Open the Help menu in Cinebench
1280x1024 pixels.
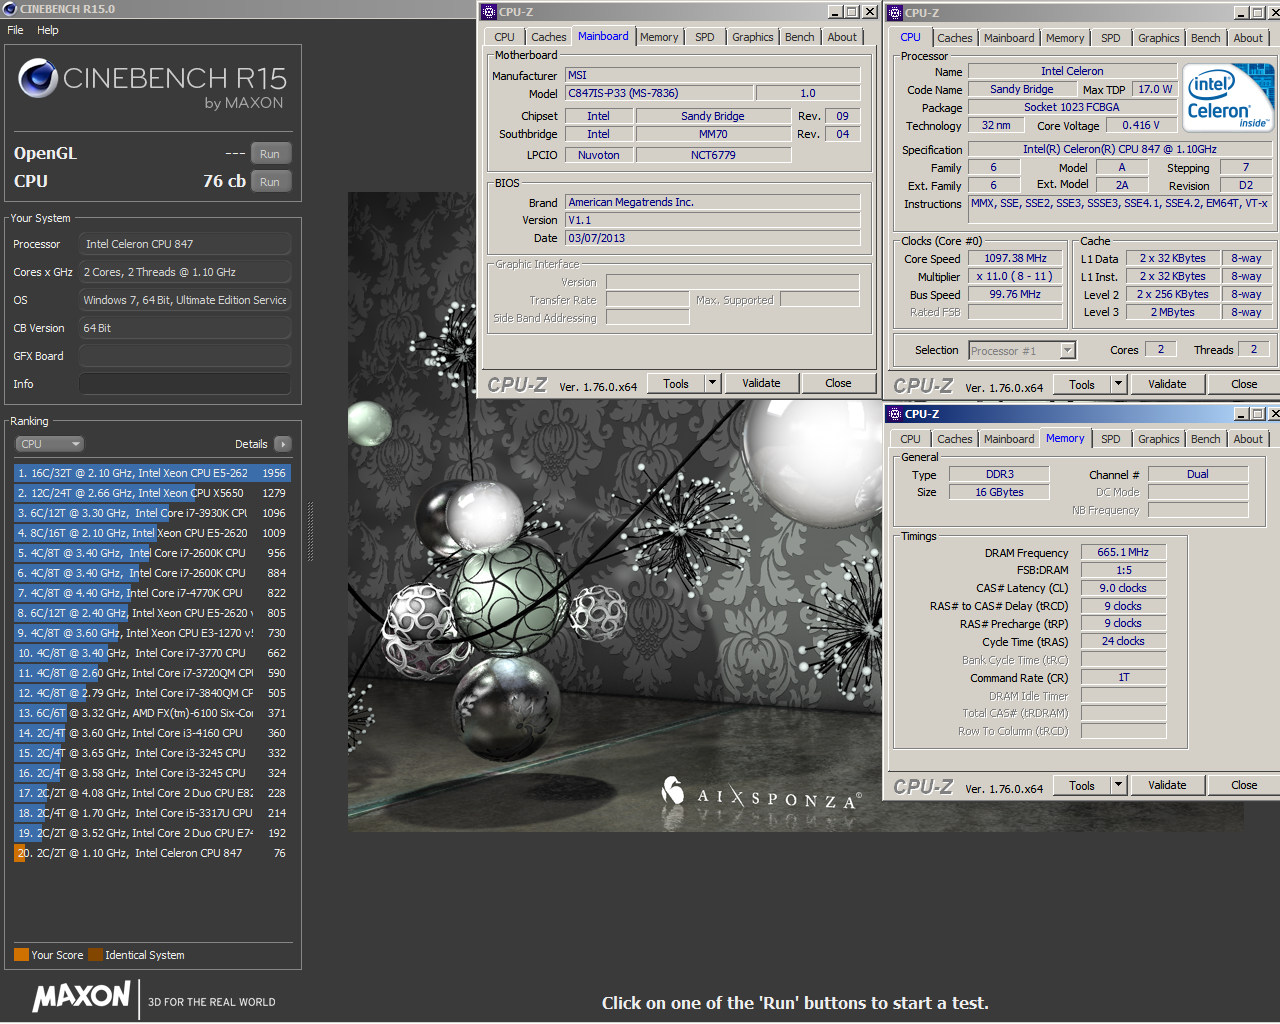point(48,30)
